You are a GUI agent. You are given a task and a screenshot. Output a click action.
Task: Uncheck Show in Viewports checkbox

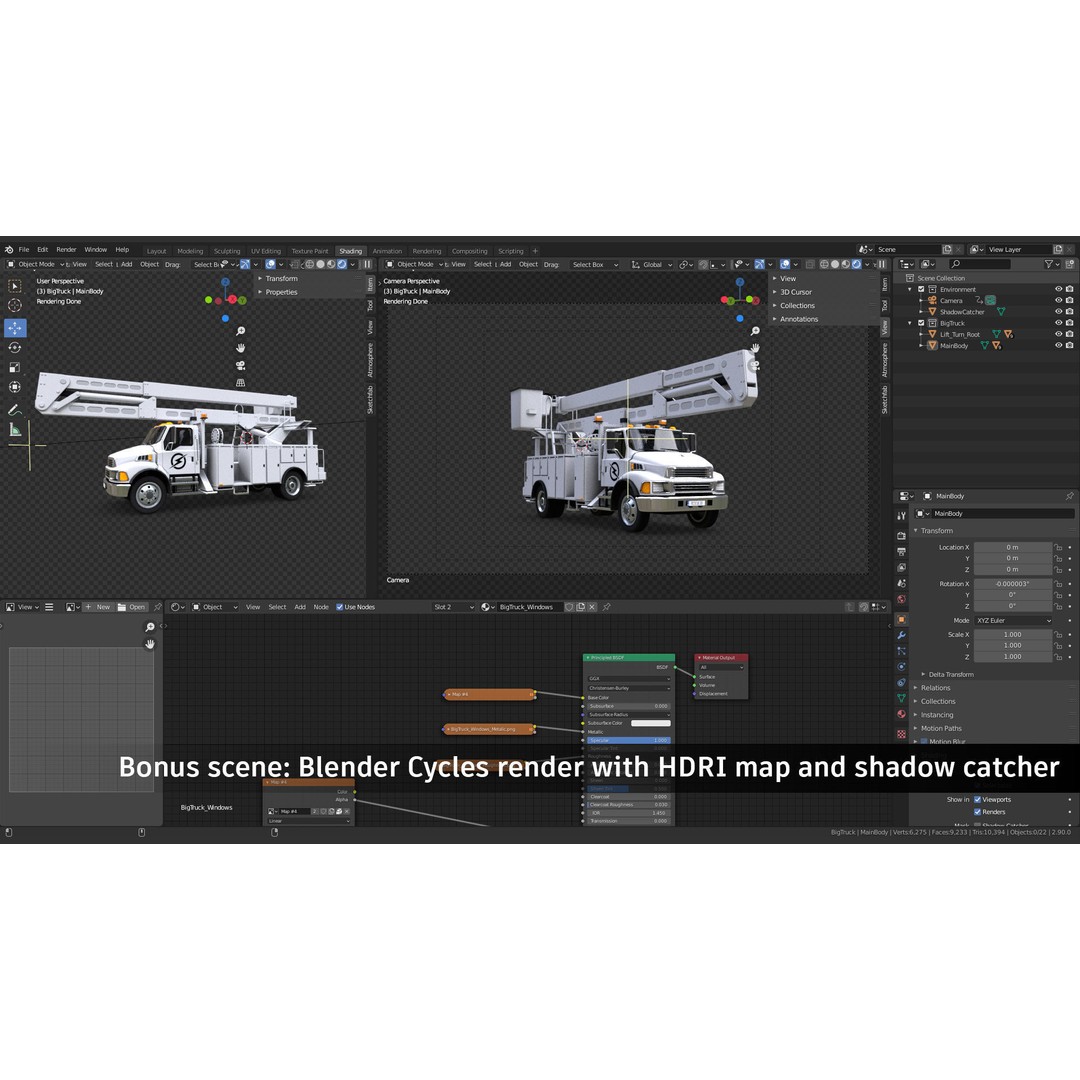click(x=977, y=800)
